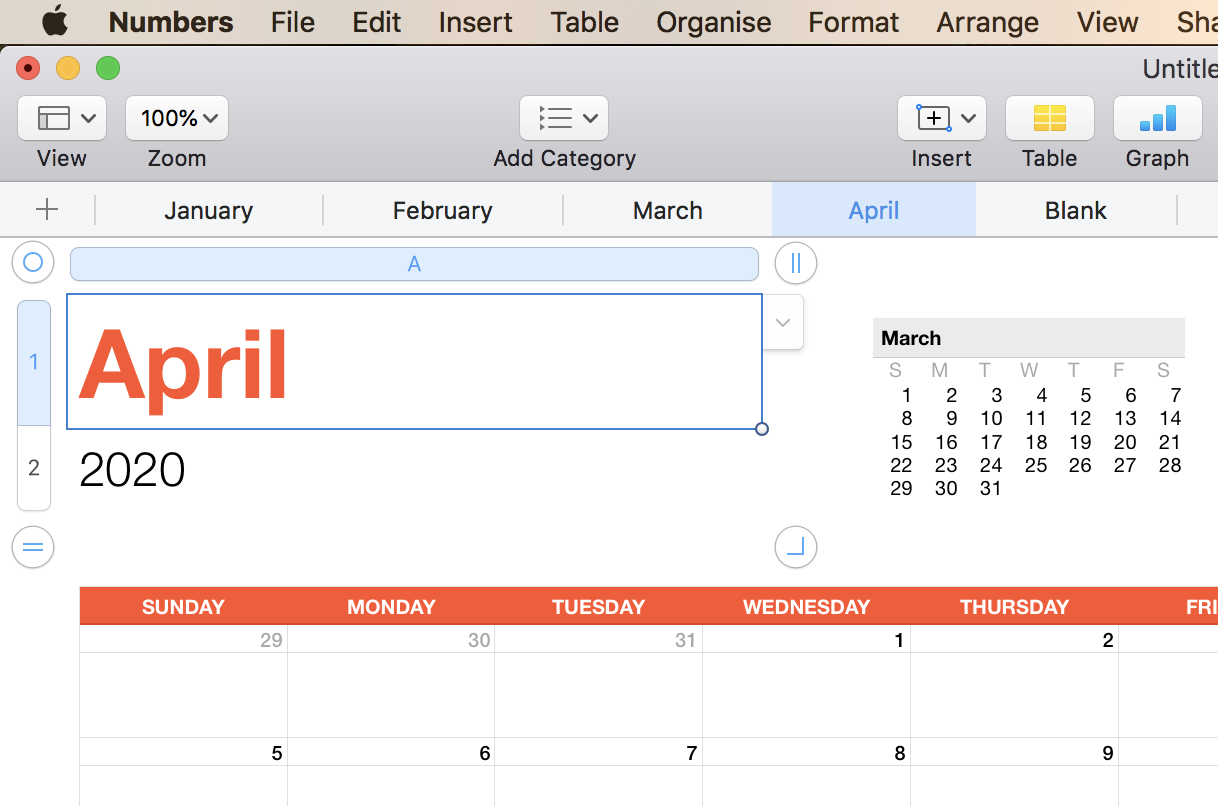Insert a table using the Table toolbar icon

tap(1049, 117)
